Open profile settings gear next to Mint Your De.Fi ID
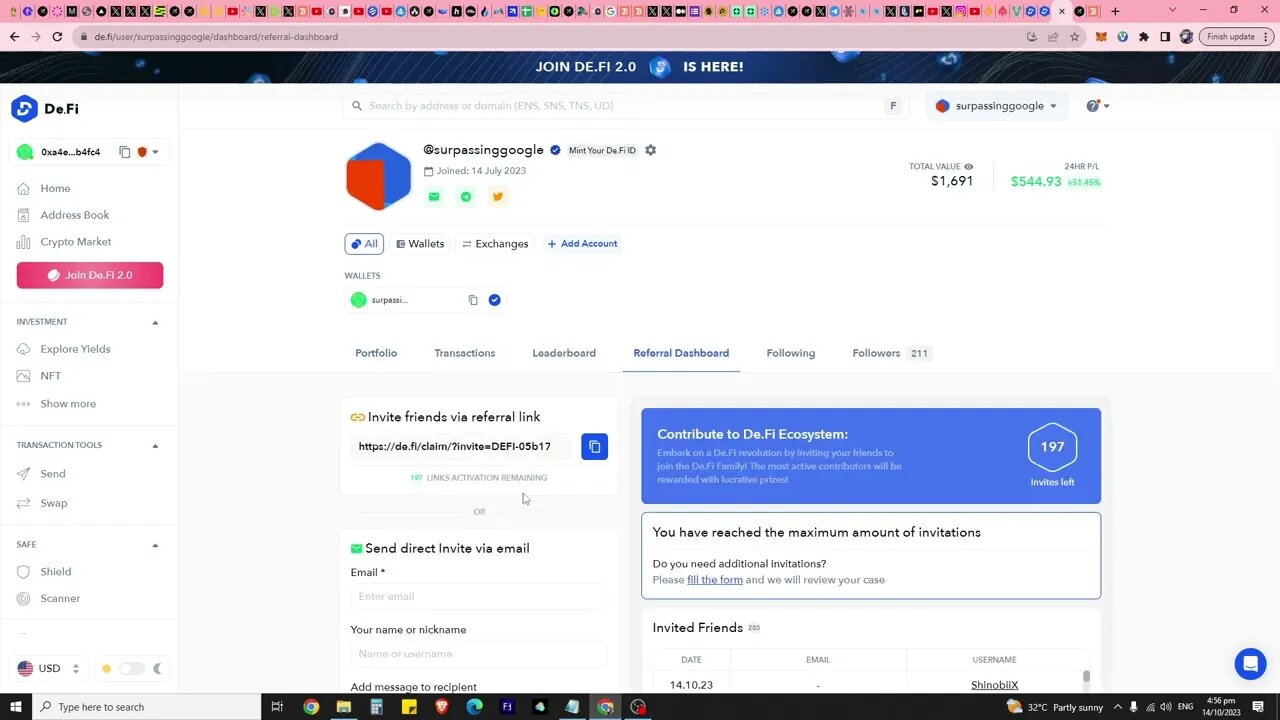The width and height of the screenshot is (1280, 720). point(651,150)
